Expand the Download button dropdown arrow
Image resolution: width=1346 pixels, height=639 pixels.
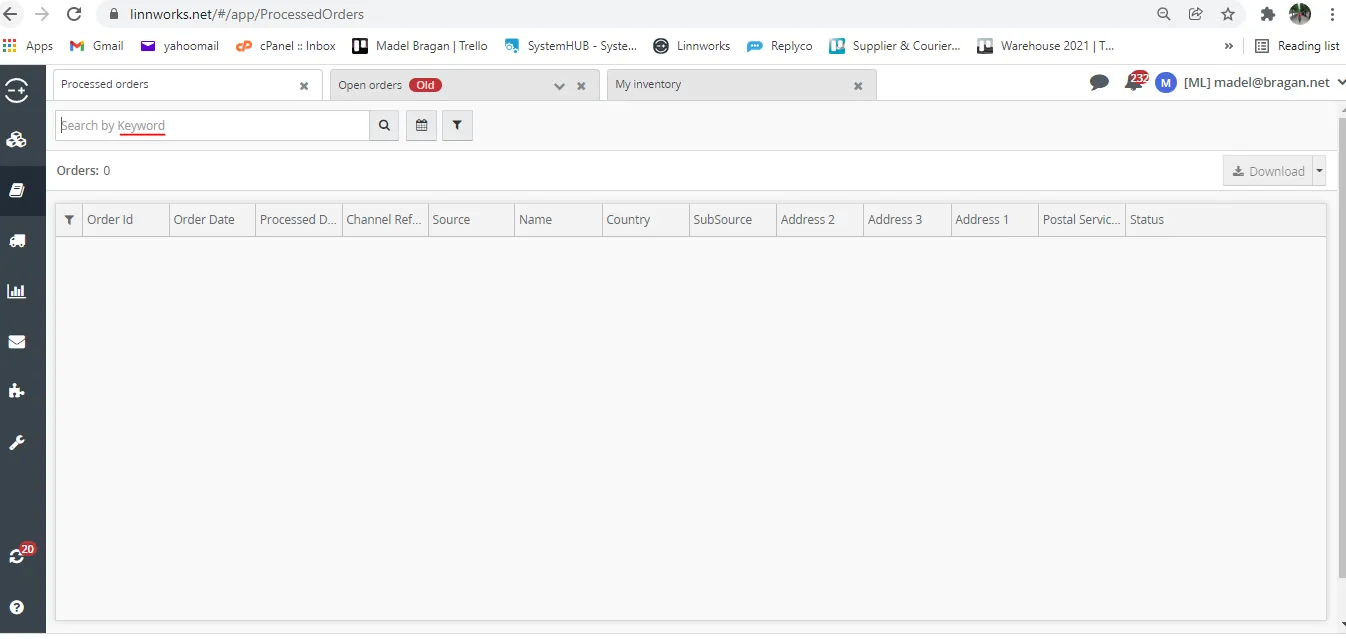[x=1319, y=171]
